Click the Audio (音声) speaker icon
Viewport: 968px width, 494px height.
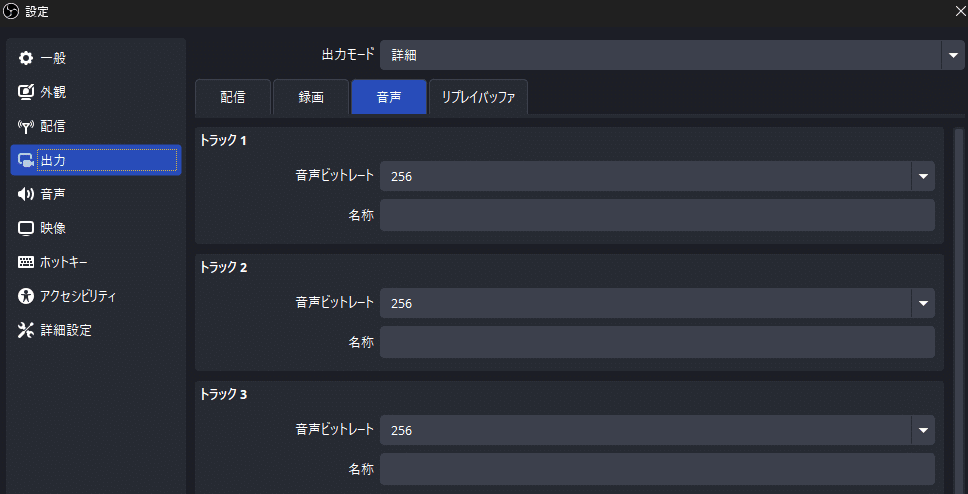[x=26, y=194]
